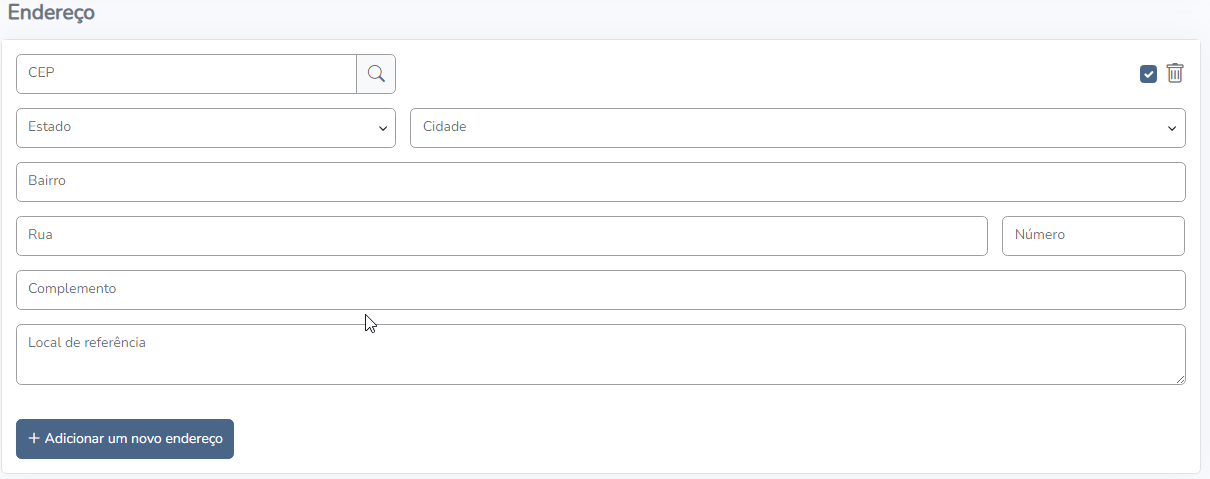The height and width of the screenshot is (479, 1210).
Task: Click the plus icon on the add address button
Action: pyautogui.click(x=34, y=439)
